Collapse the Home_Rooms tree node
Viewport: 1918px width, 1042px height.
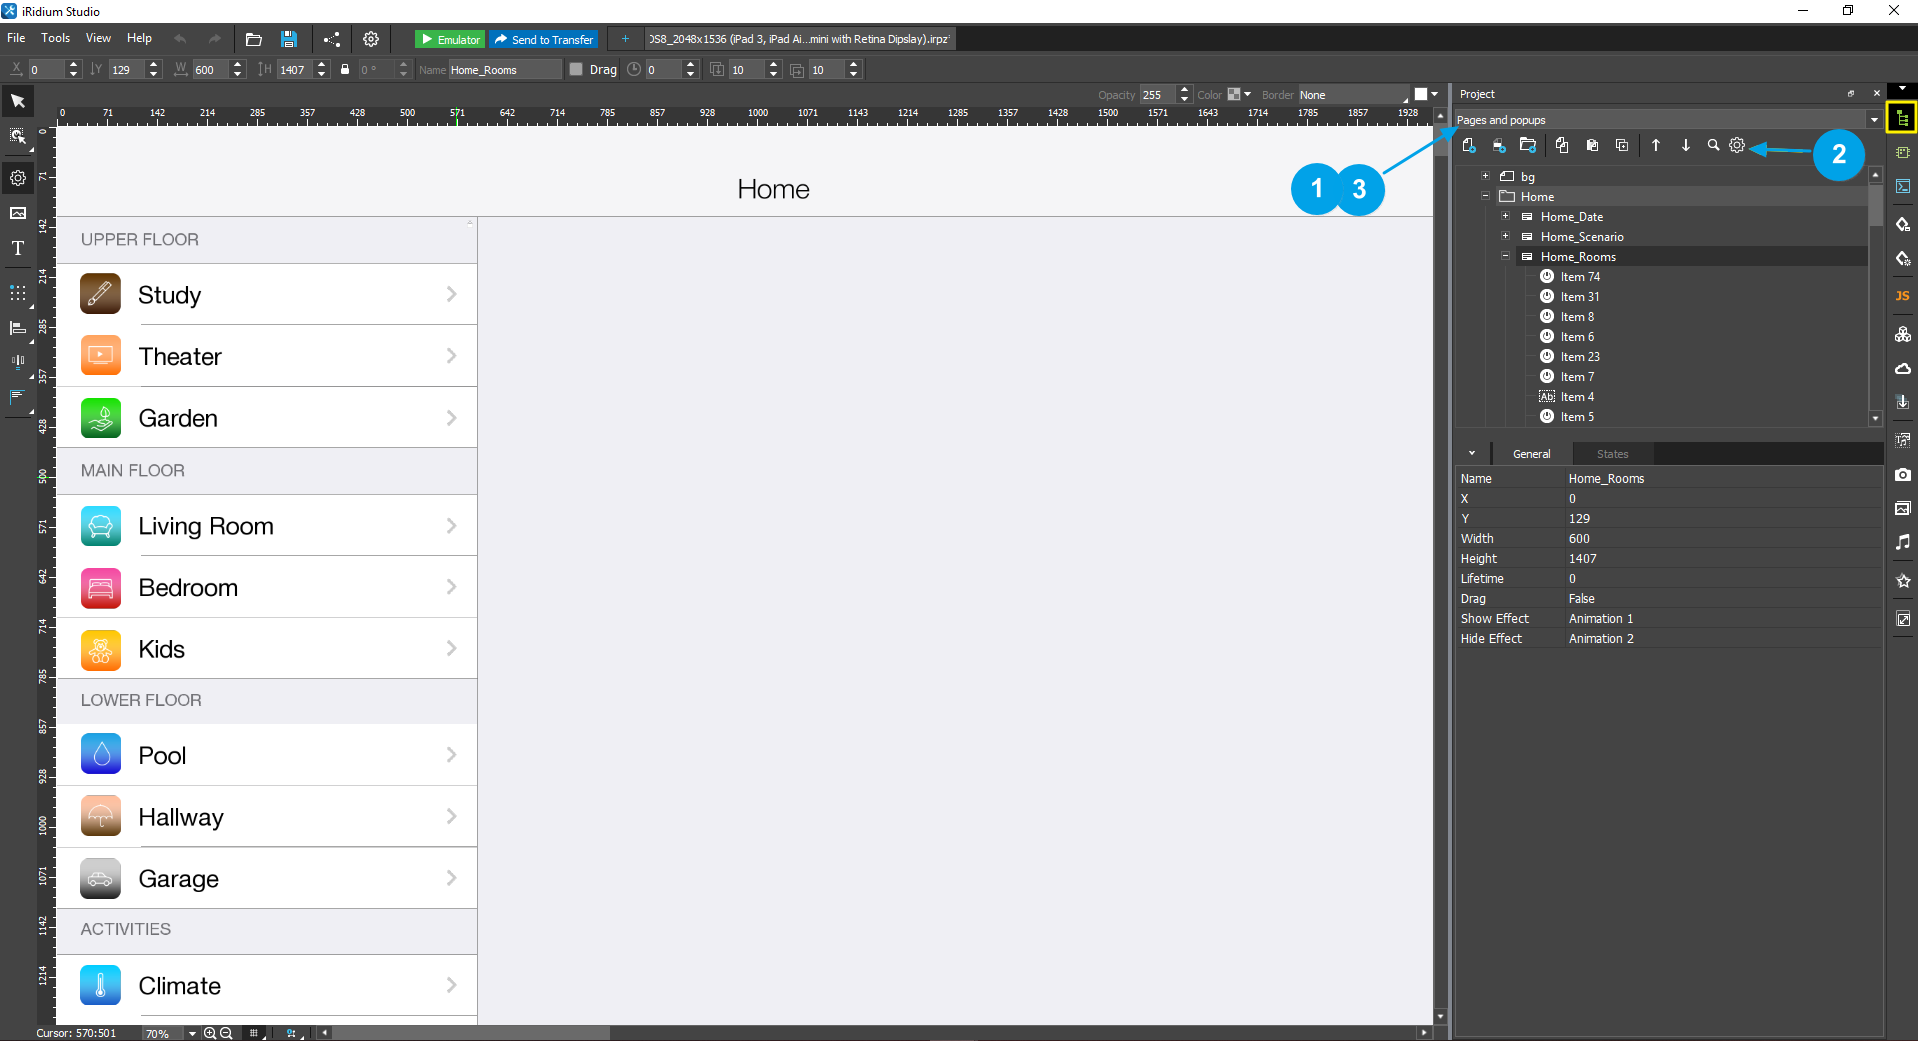(x=1505, y=257)
